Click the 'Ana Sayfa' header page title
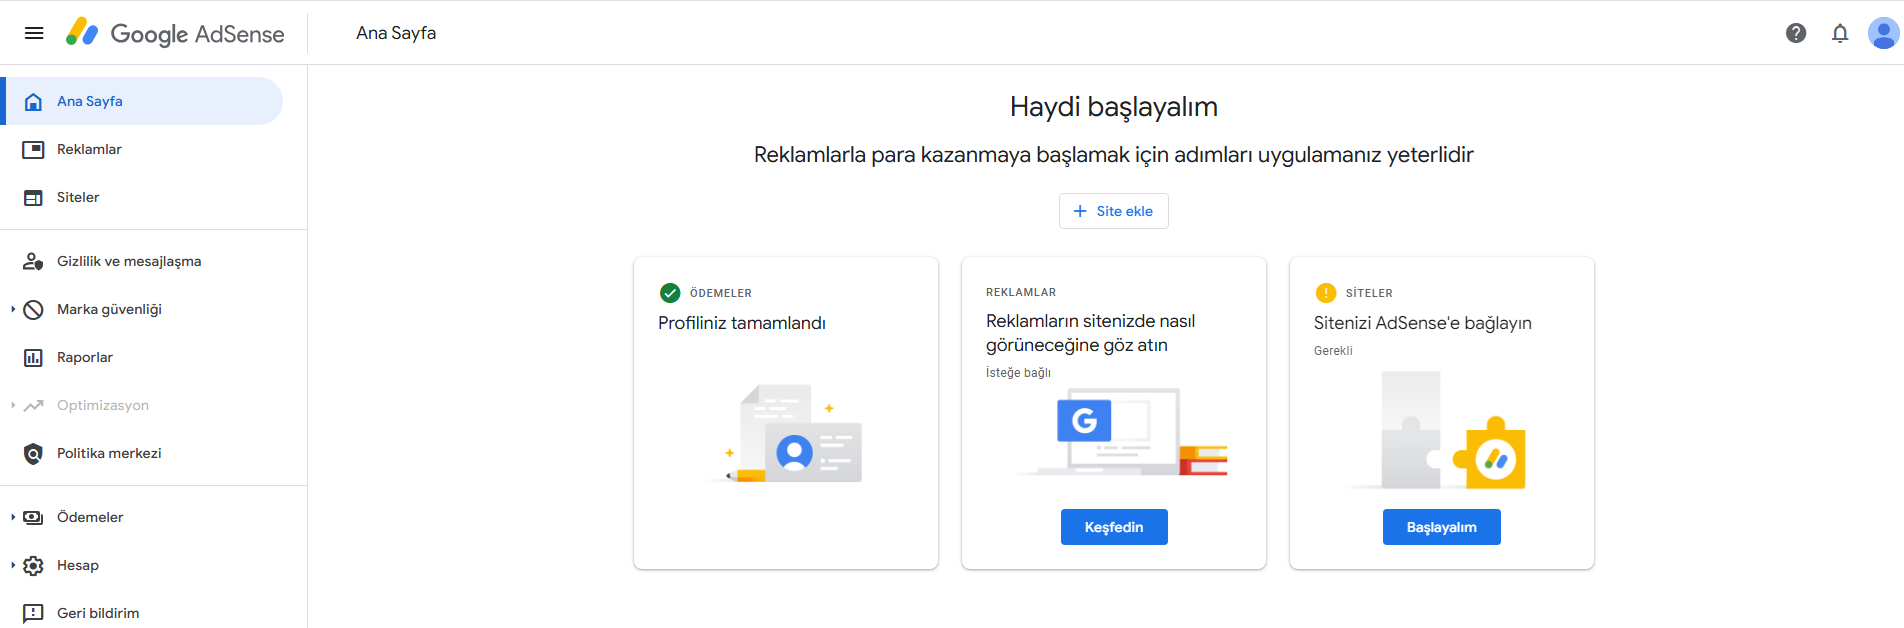This screenshot has width=1904, height=628. coord(396,33)
